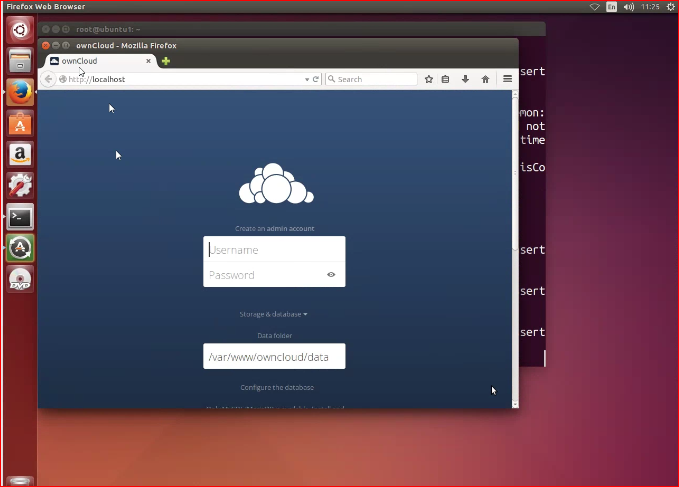
Task: Show bookmarks list icon
Action: 445,79
